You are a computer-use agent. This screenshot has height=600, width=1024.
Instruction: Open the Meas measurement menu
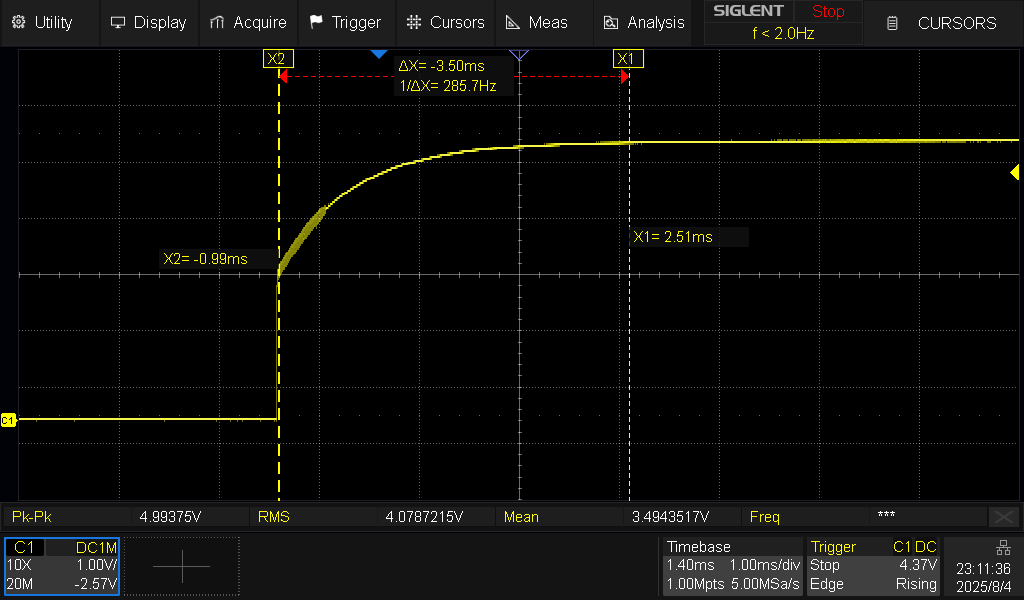point(537,22)
